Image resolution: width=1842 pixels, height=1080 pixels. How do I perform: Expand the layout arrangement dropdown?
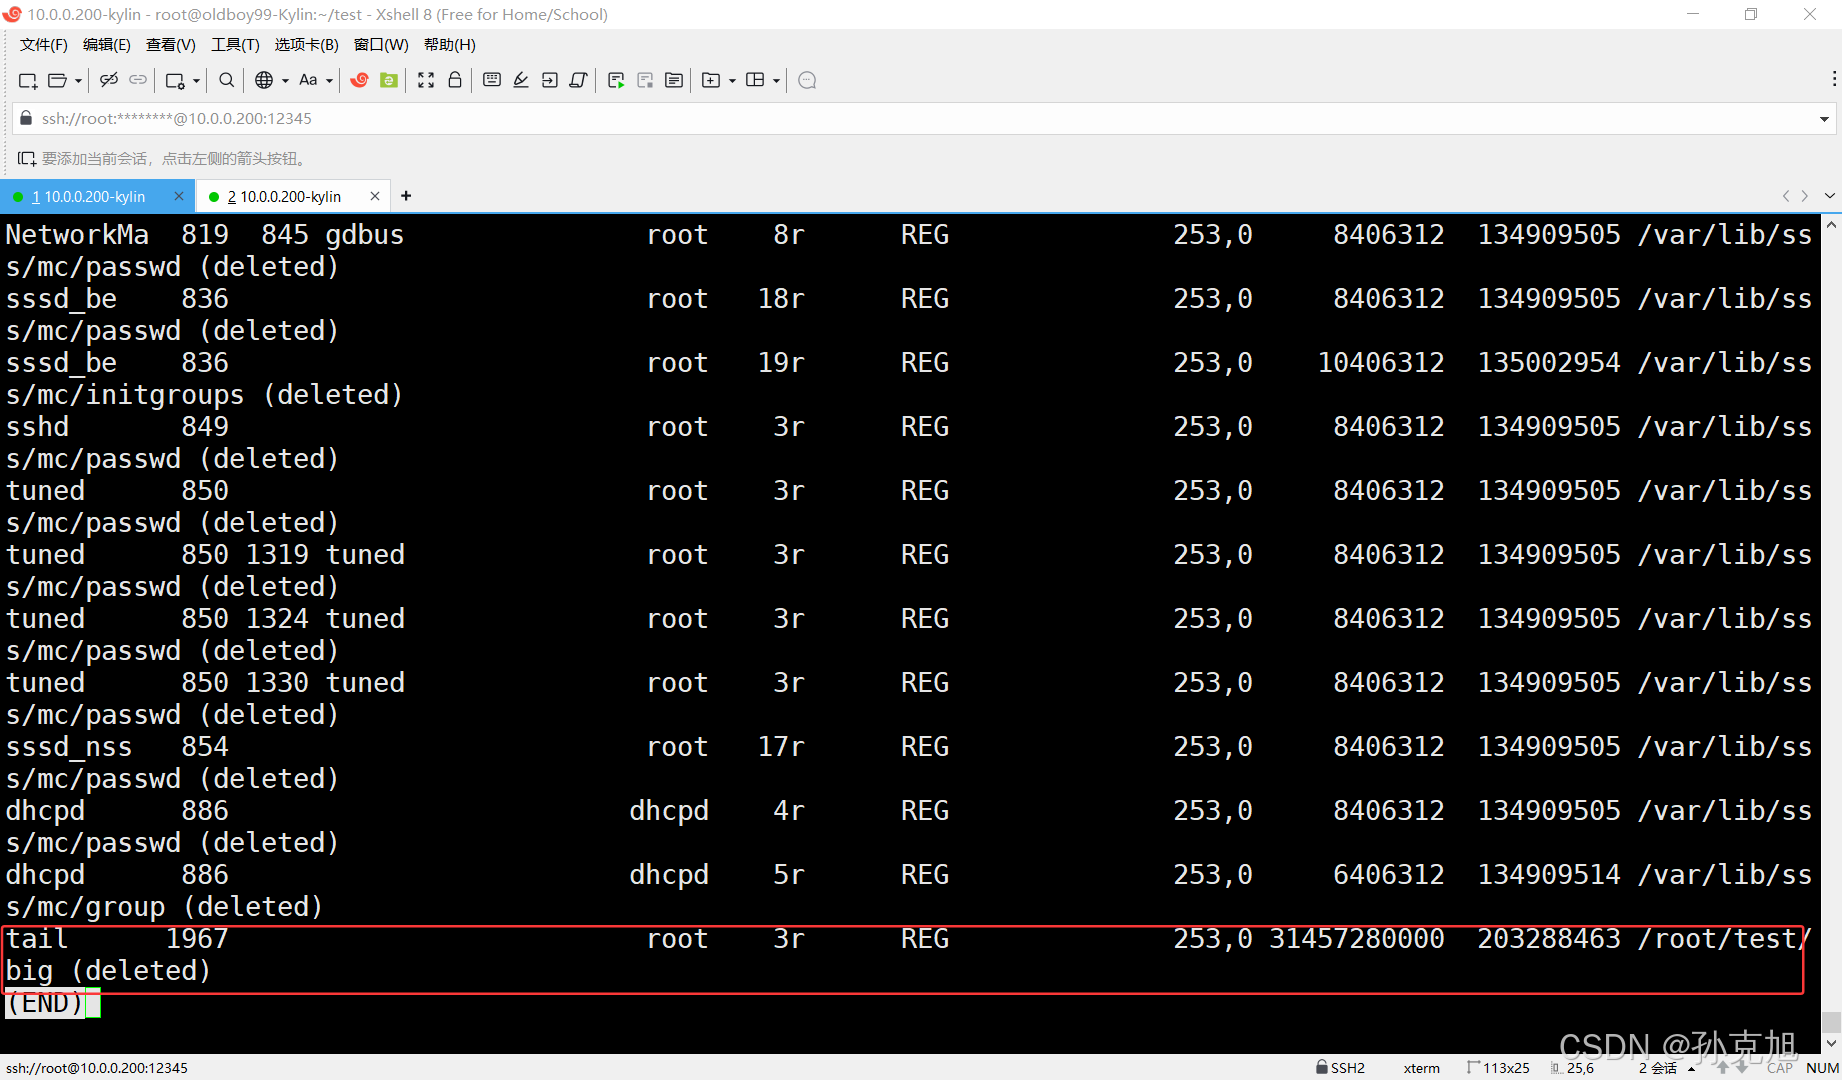(776, 81)
